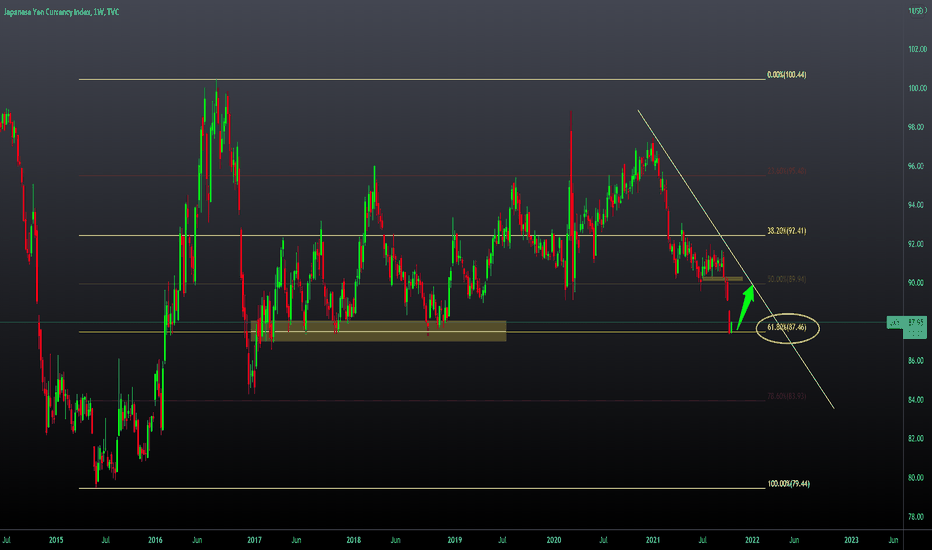Click the 94.00 price axis label
932x550 pixels.
917,205
